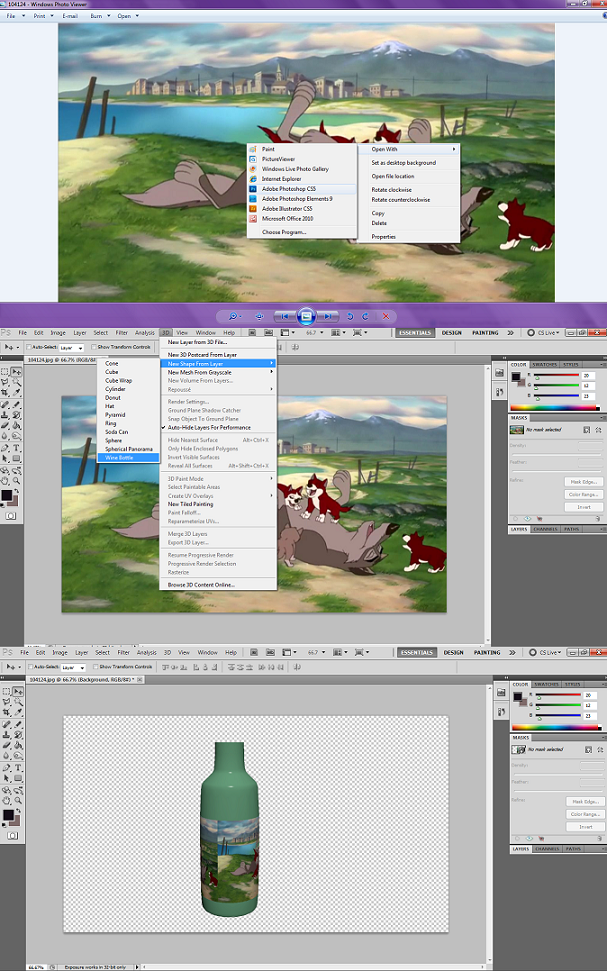Go to next photo in Photo Viewer
The height and width of the screenshot is (971, 607).
328,316
